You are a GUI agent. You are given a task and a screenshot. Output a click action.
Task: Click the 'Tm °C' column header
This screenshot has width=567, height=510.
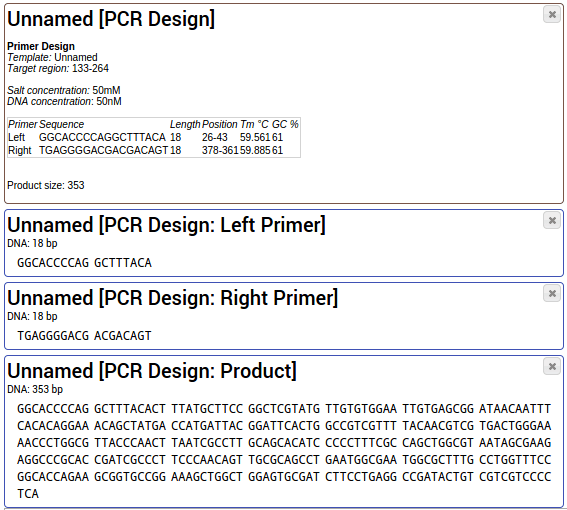point(255,124)
